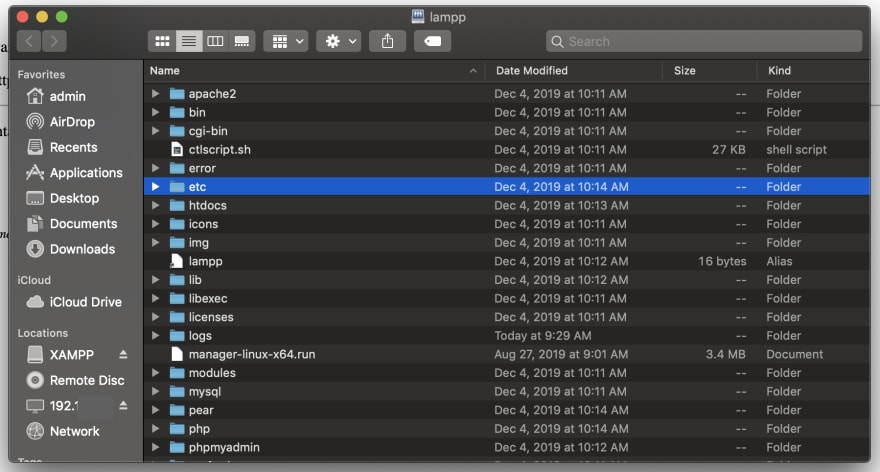Image resolution: width=880 pixels, height=472 pixels.
Task: Expand the mysql folder
Action: click(155, 391)
